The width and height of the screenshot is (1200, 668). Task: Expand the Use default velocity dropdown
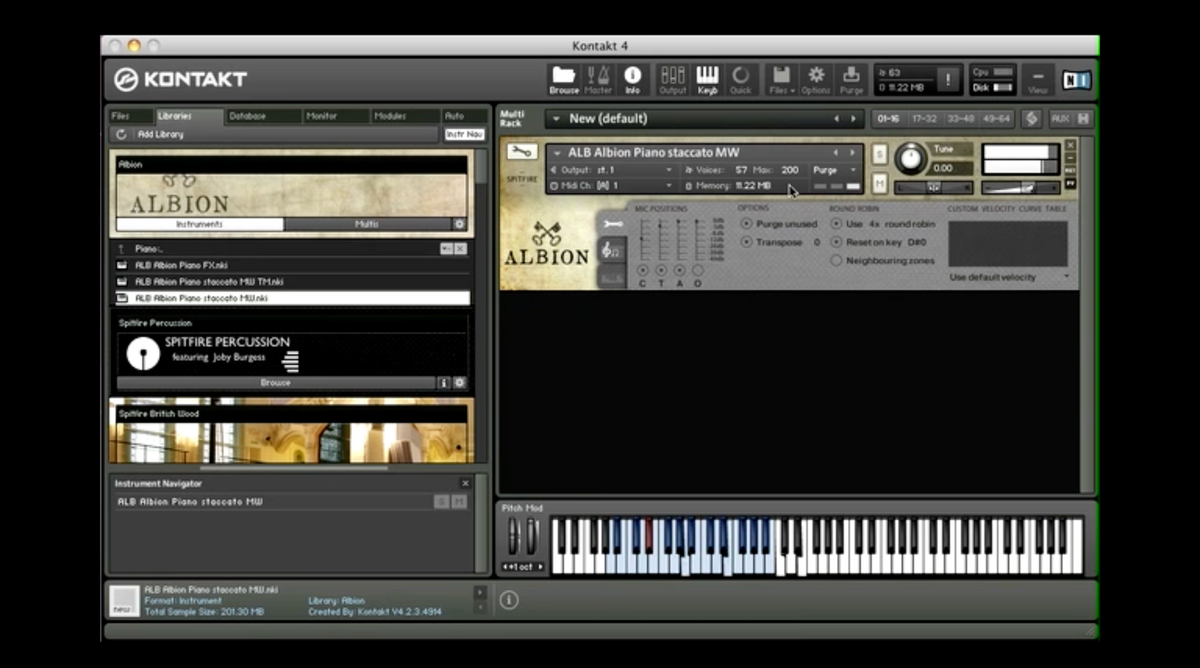tap(1008, 277)
